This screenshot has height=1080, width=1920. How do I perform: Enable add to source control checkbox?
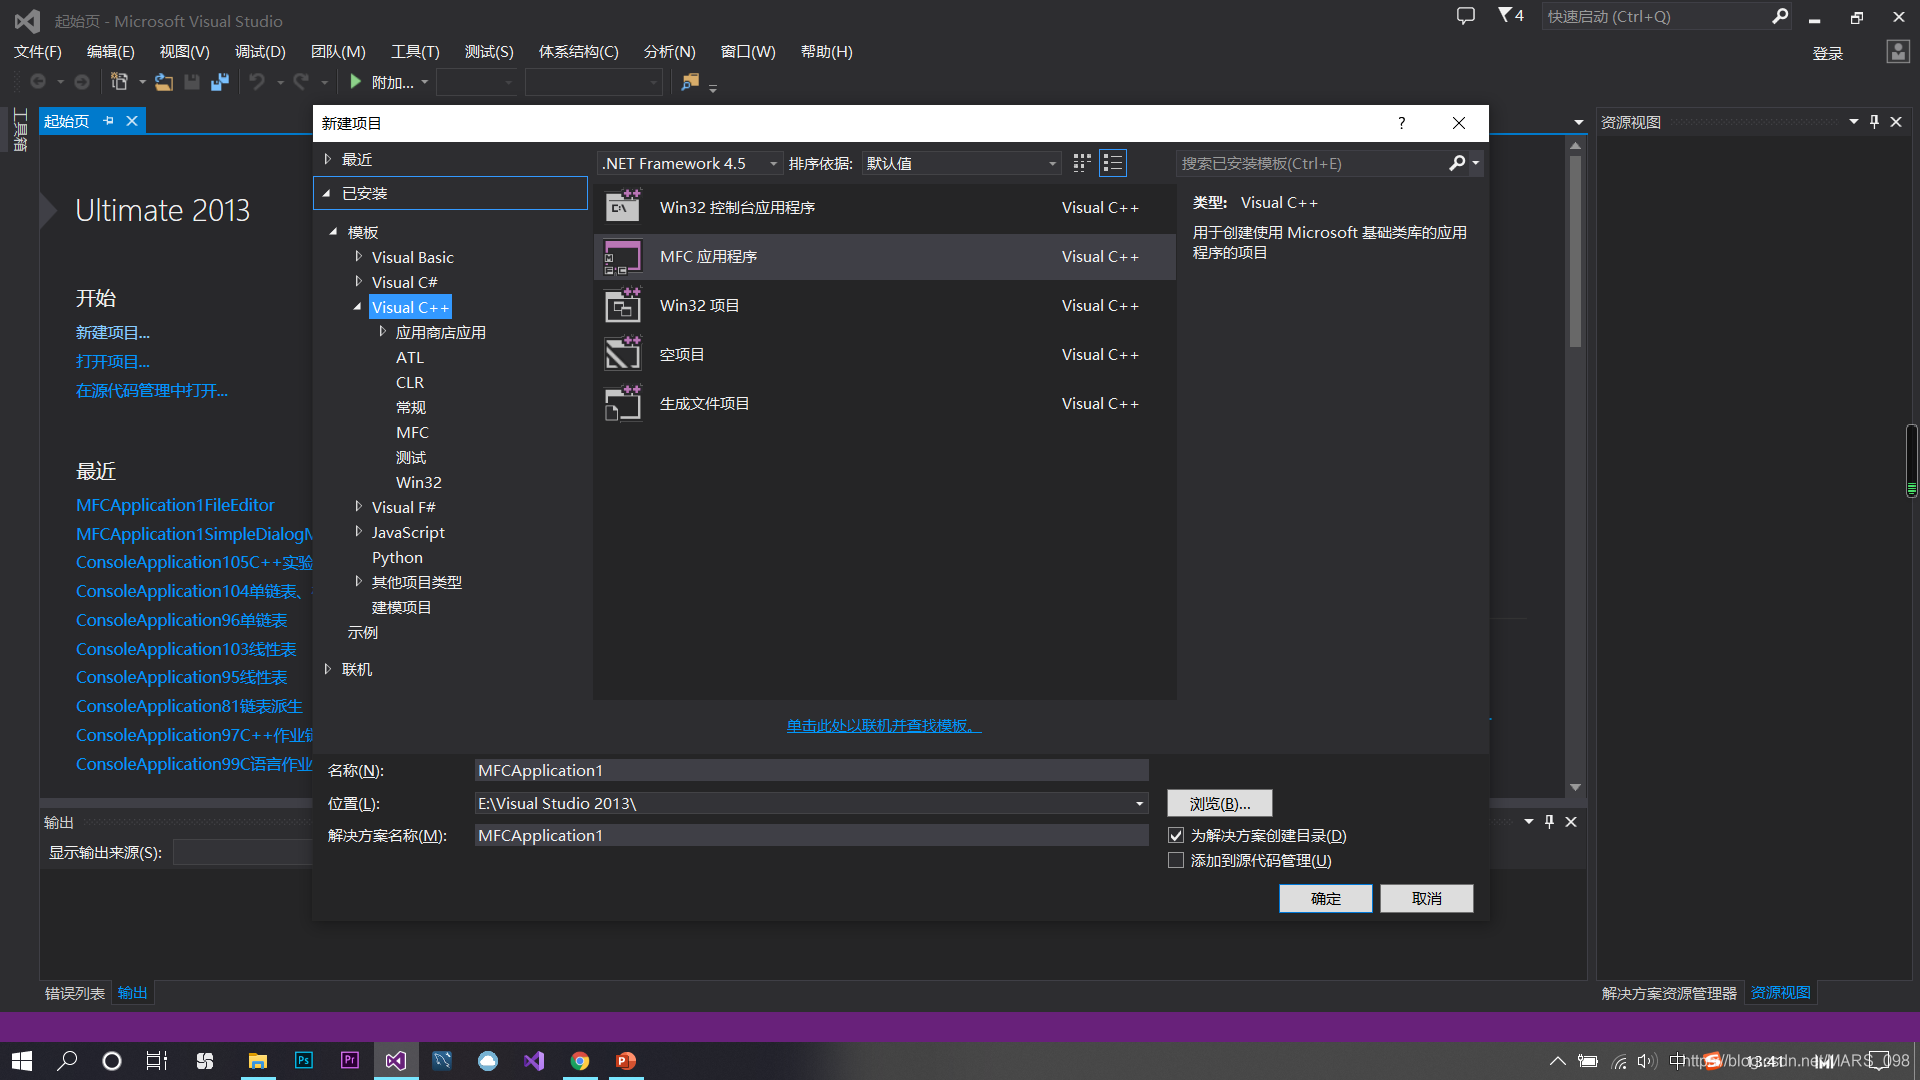point(1176,861)
